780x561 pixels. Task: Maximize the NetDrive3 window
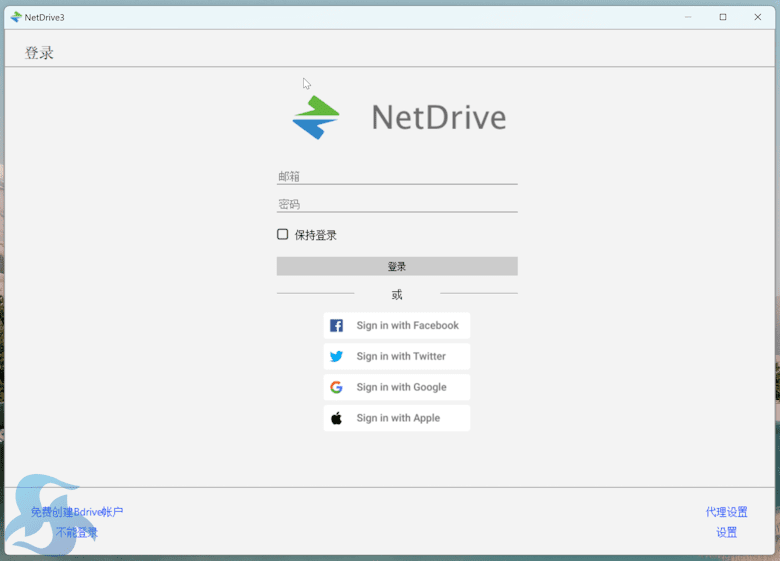(x=723, y=17)
